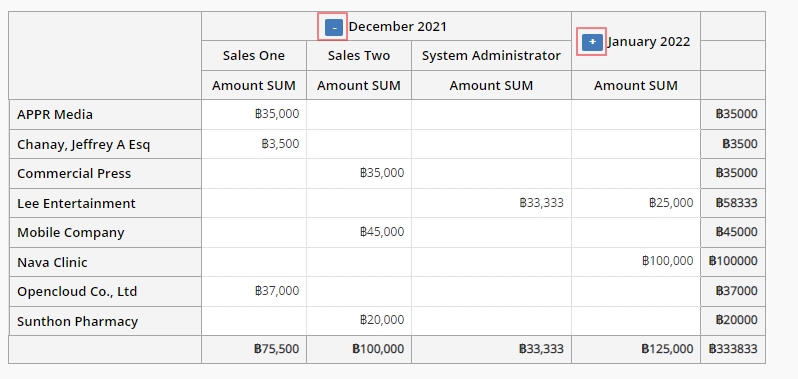Viewport: 798px width, 379px height.
Task: Select the Lee Entertainment row label
Action: 105,203
